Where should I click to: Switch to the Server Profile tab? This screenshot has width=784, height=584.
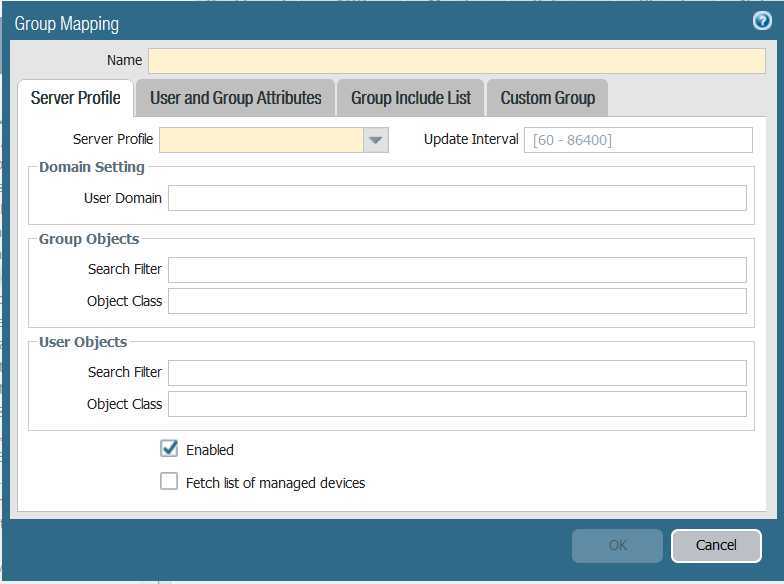coord(76,98)
